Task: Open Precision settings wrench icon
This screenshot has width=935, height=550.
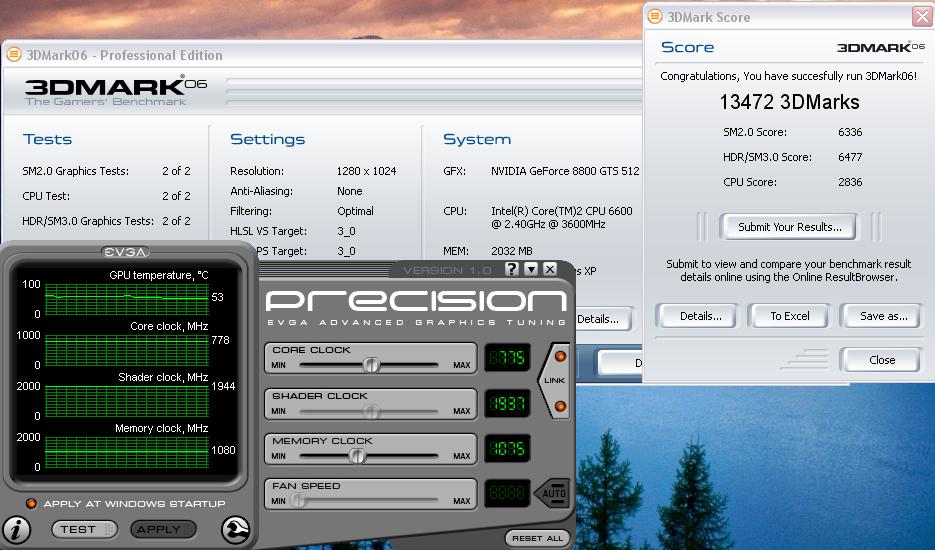Action: click(236, 529)
